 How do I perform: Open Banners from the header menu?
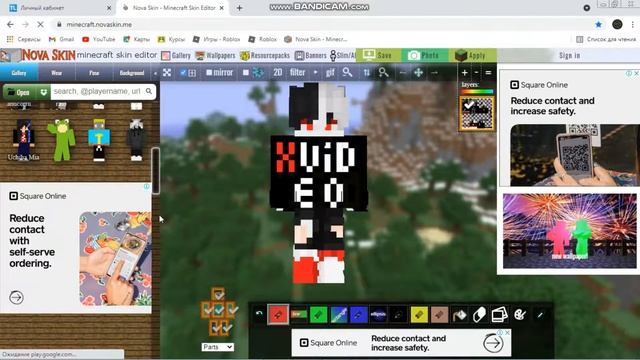click(311, 56)
